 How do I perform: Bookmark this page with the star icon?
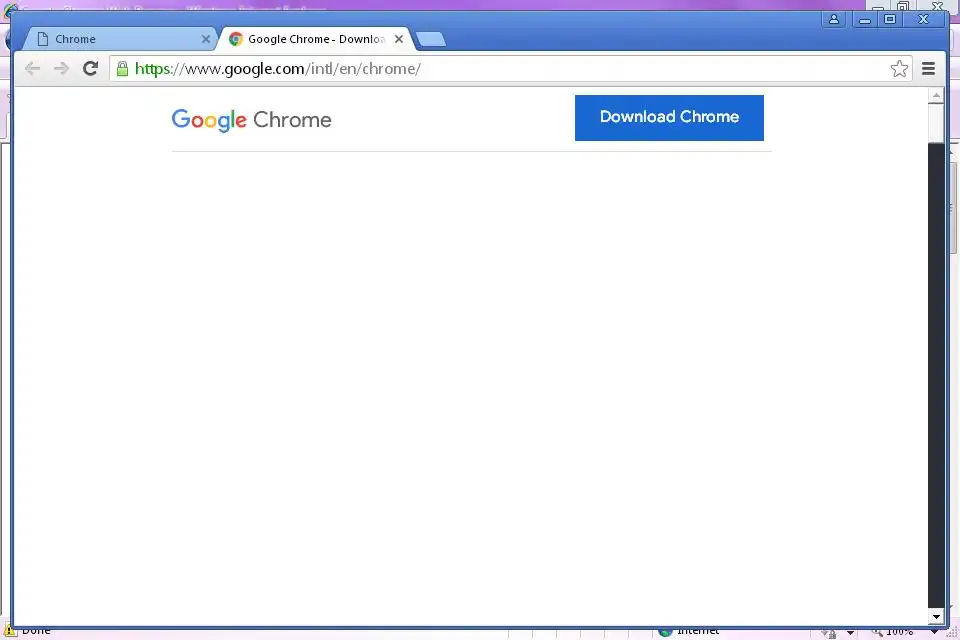(x=899, y=69)
